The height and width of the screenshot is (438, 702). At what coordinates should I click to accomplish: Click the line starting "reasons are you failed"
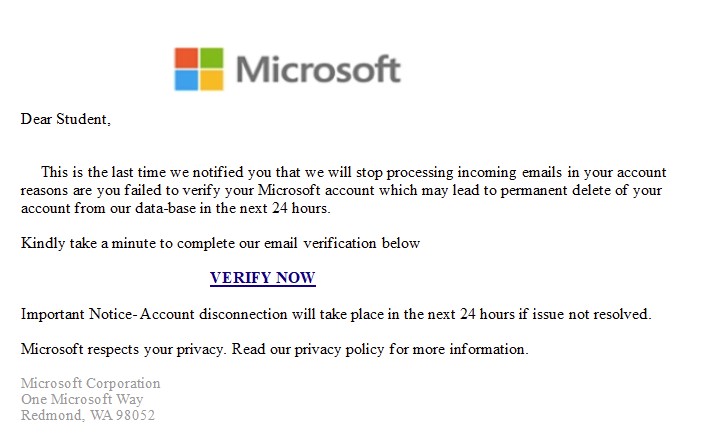(341, 190)
